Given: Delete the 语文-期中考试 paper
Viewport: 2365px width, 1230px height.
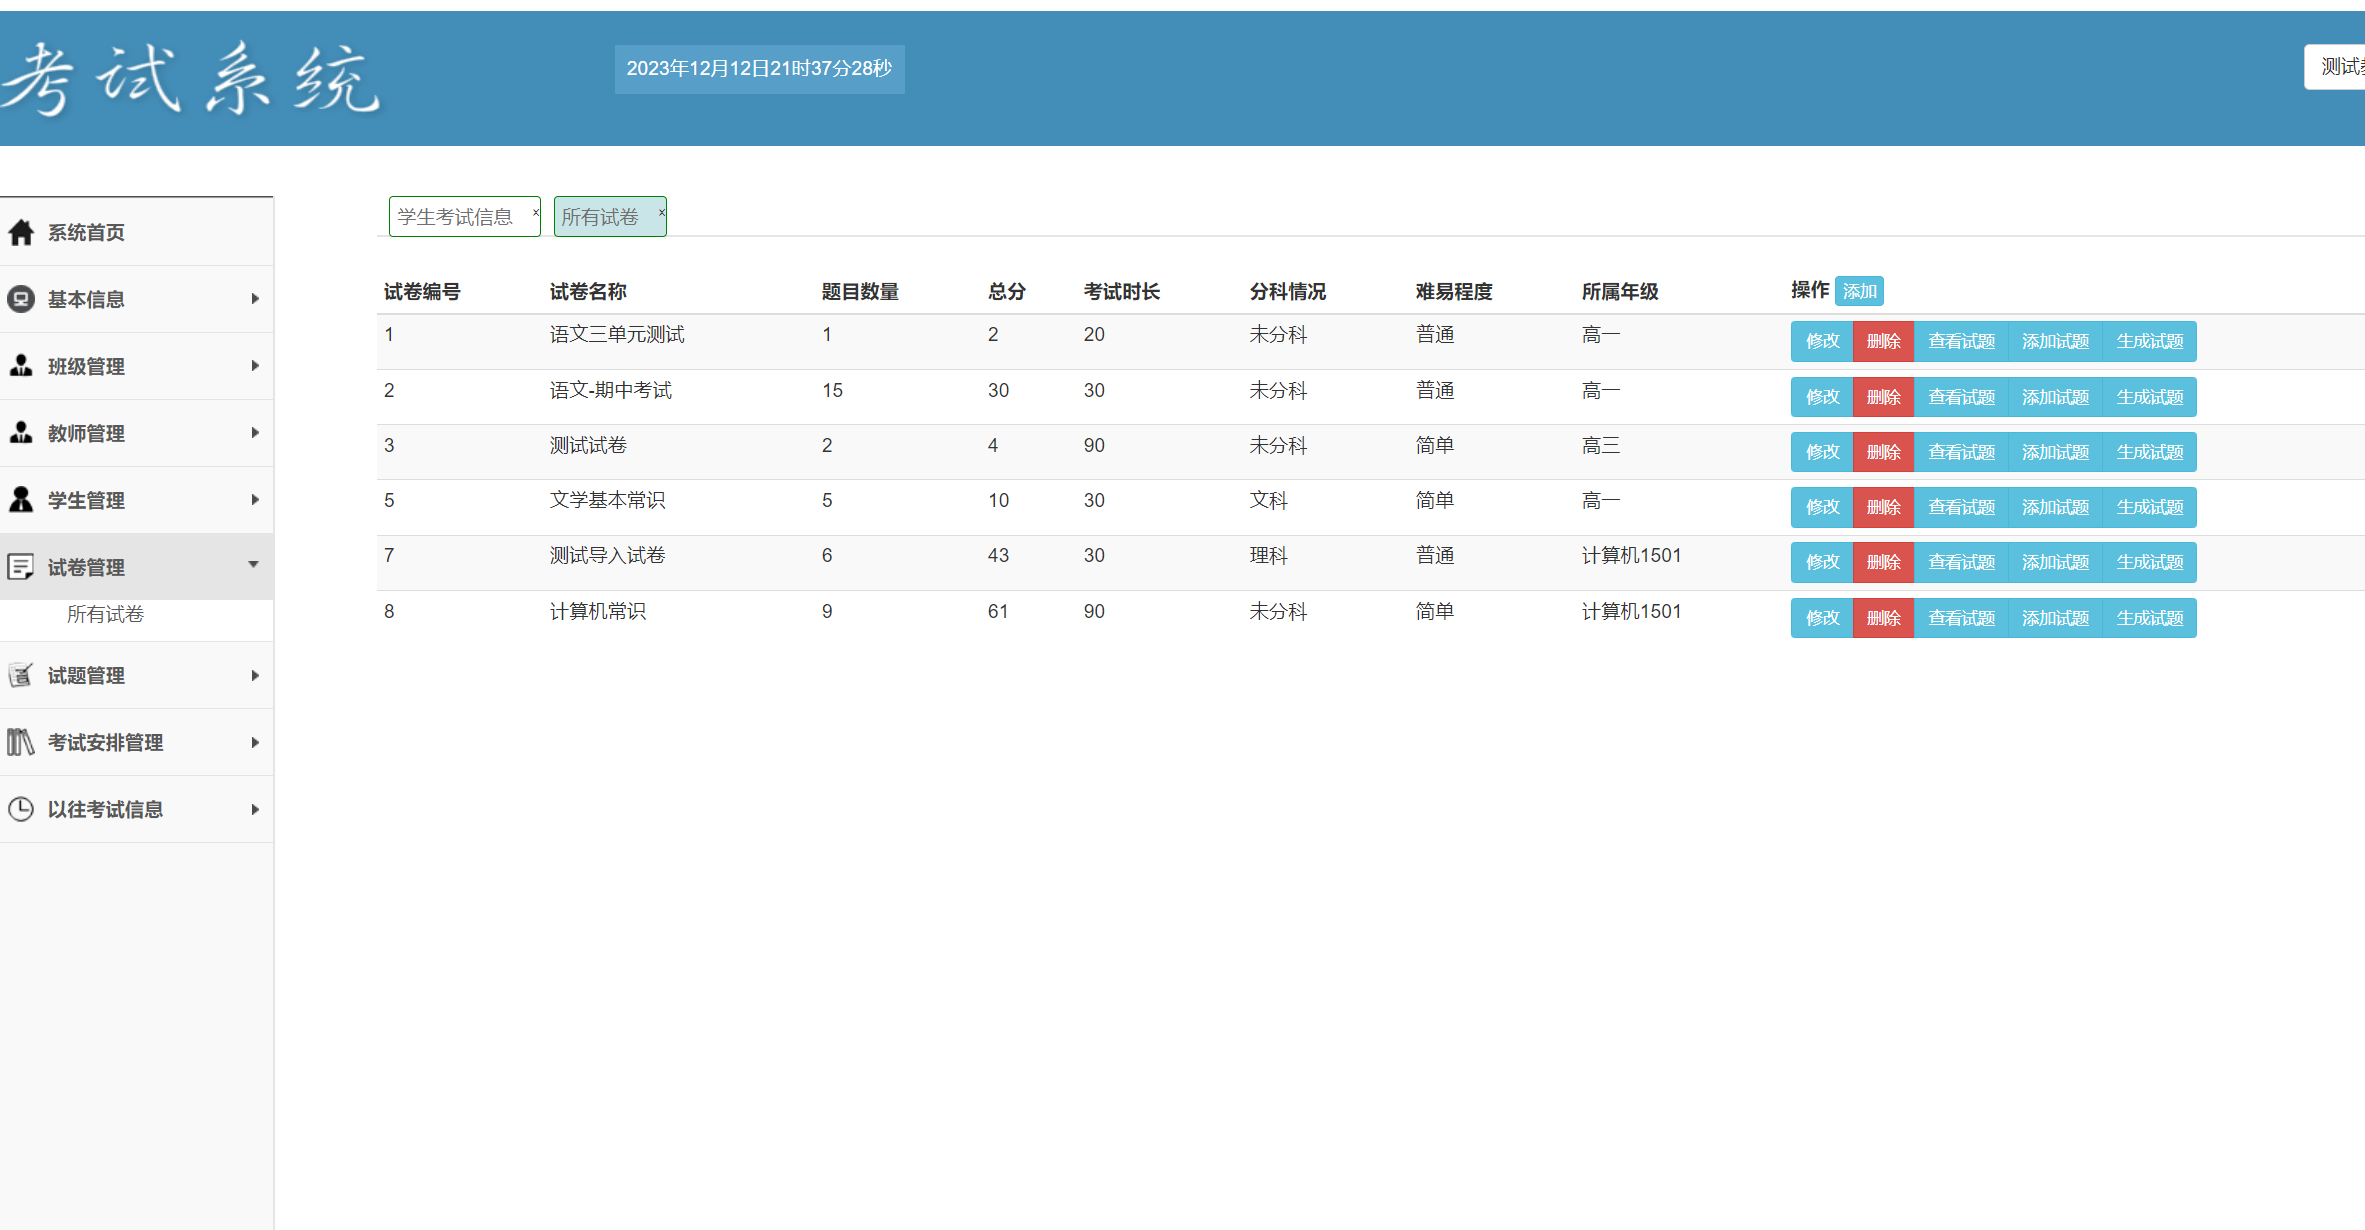Looking at the screenshot, I should point(1882,397).
